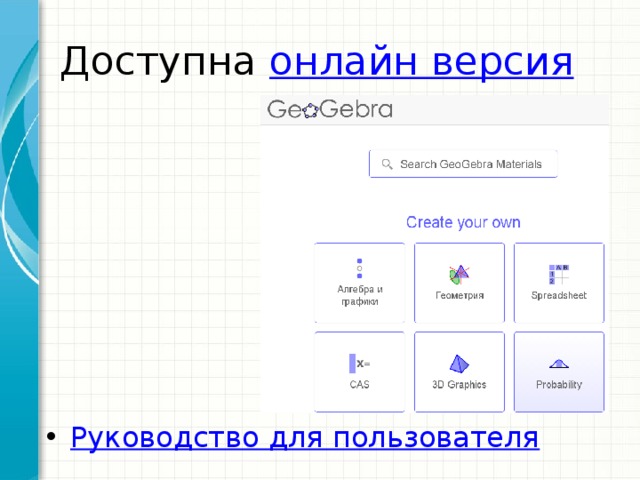Click the algebra dots icon
Image resolution: width=640 pixels, height=480 pixels.
point(360,268)
